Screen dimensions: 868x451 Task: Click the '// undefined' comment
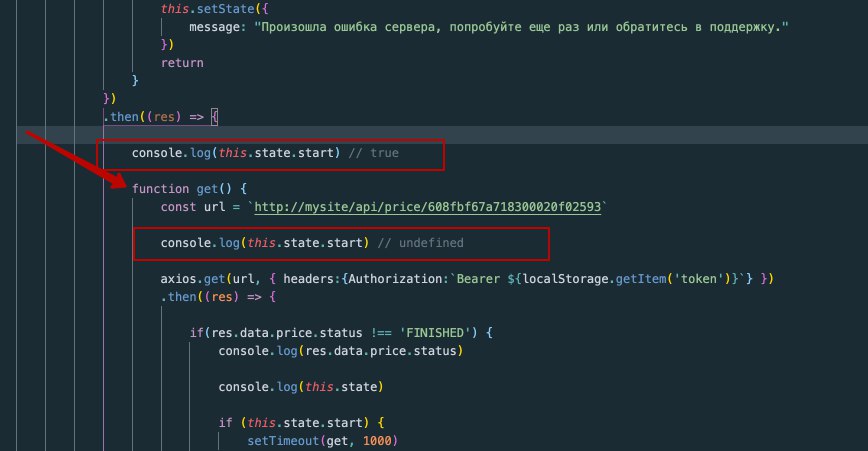(421, 243)
